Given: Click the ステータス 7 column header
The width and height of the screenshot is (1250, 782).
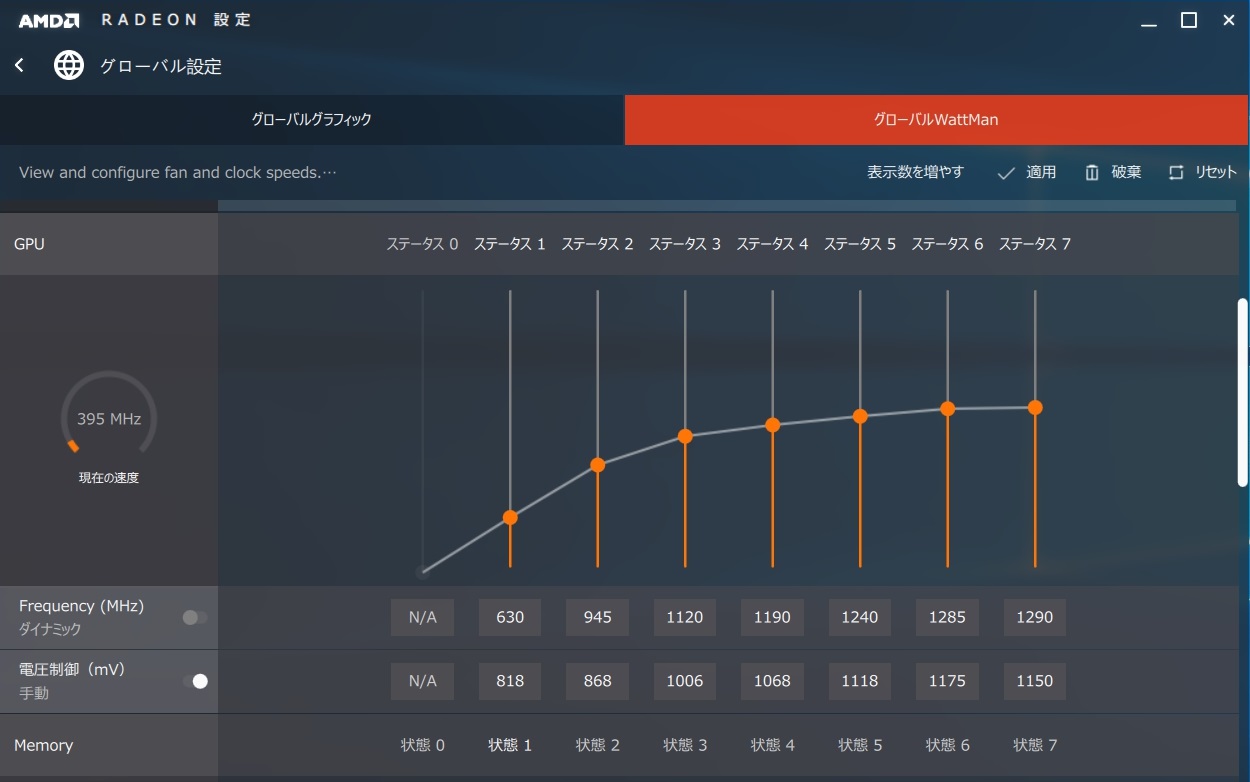Looking at the screenshot, I should tap(1035, 244).
